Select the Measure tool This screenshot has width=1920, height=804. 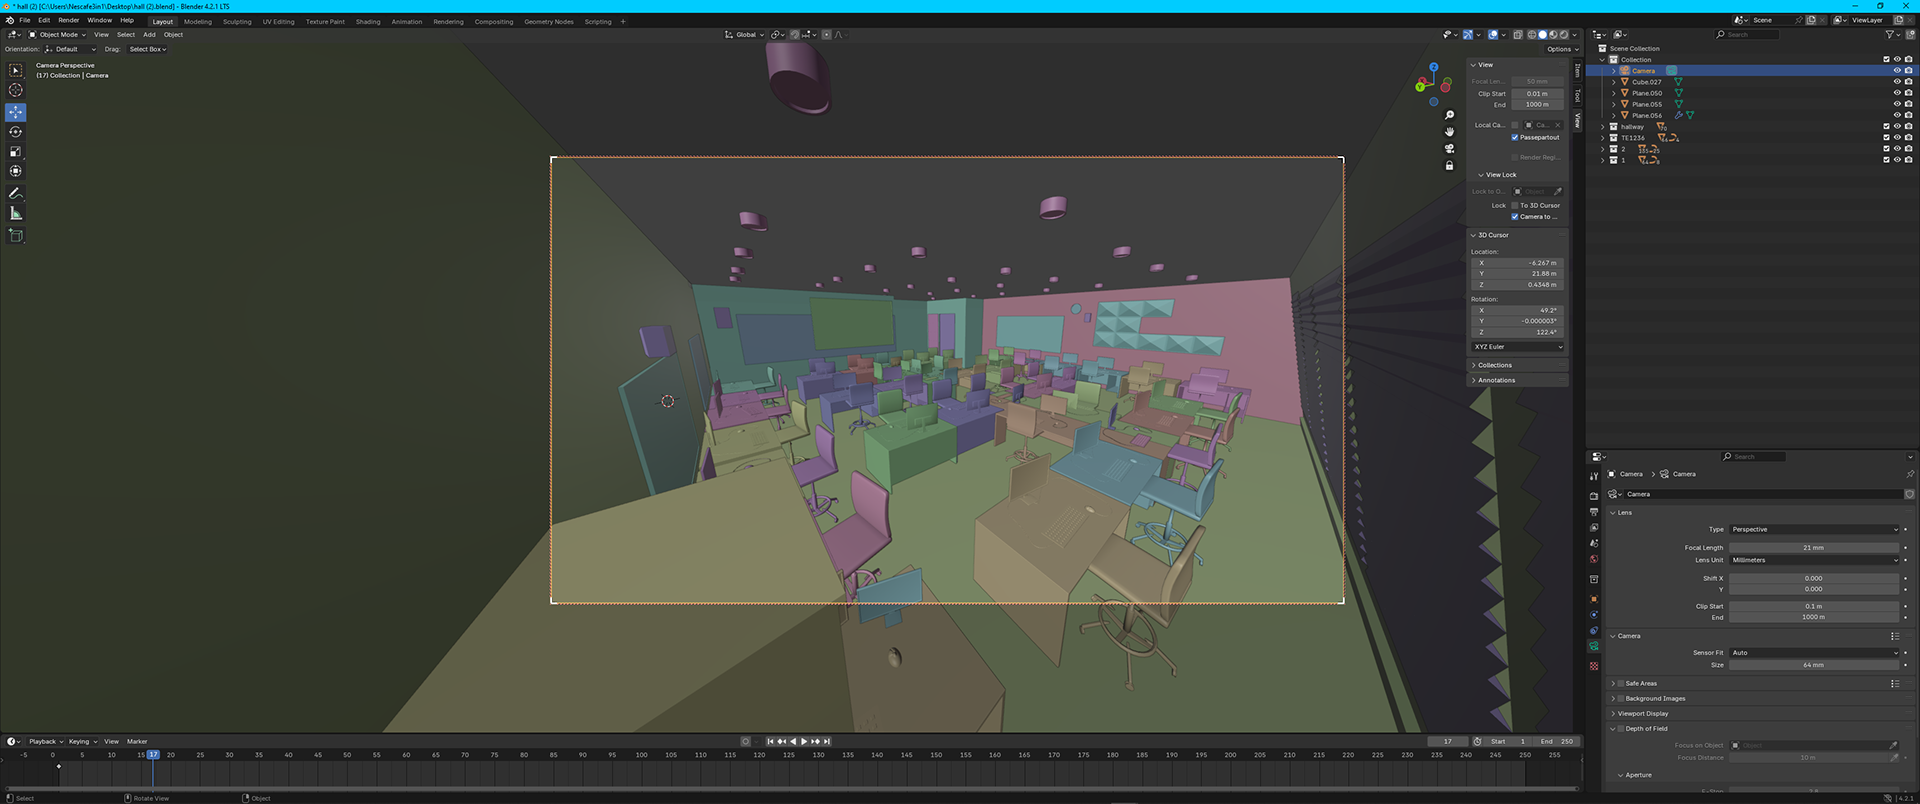click(15, 213)
